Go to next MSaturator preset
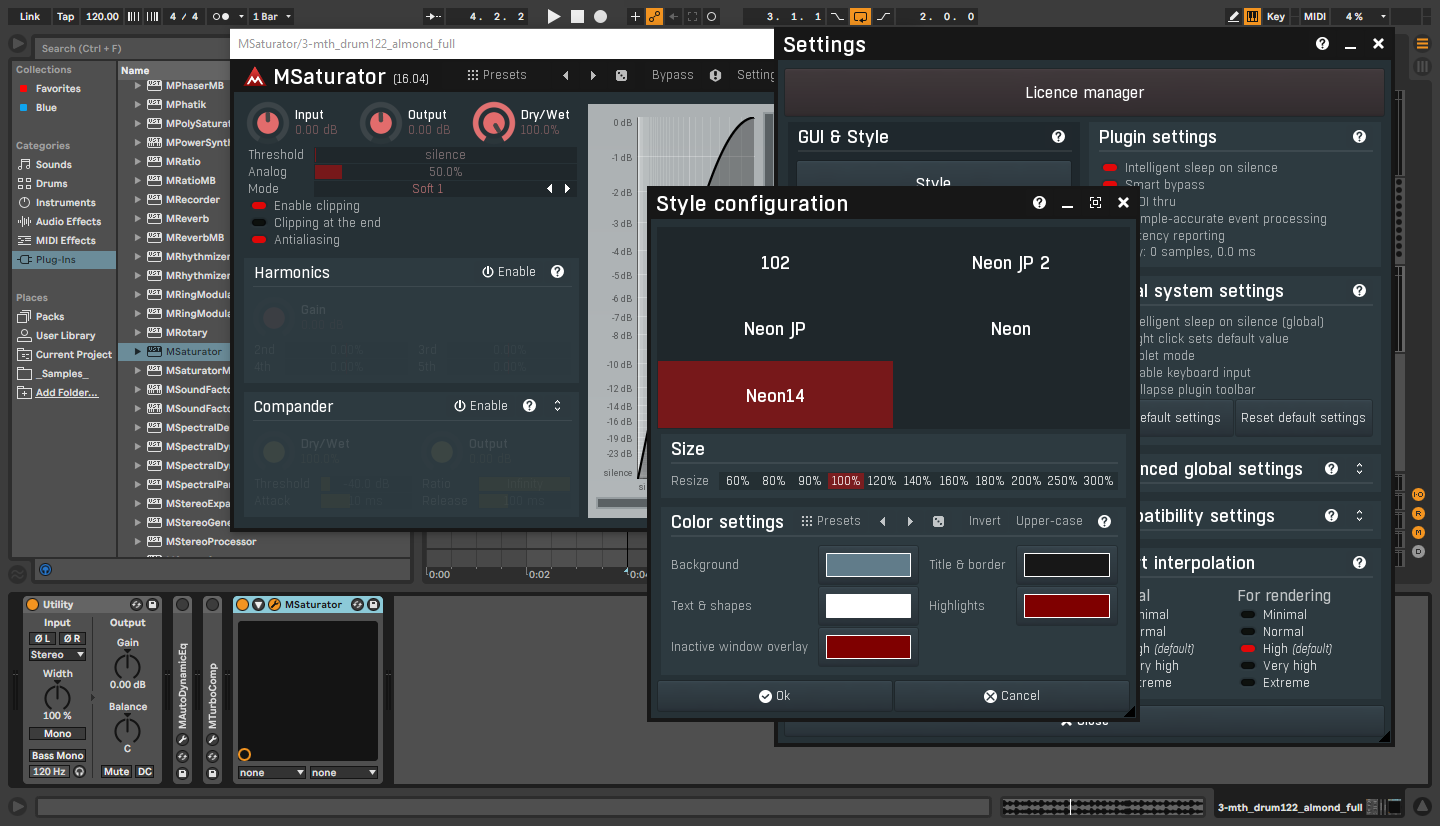Viewport: 1440px width, 826px height. 593,75
